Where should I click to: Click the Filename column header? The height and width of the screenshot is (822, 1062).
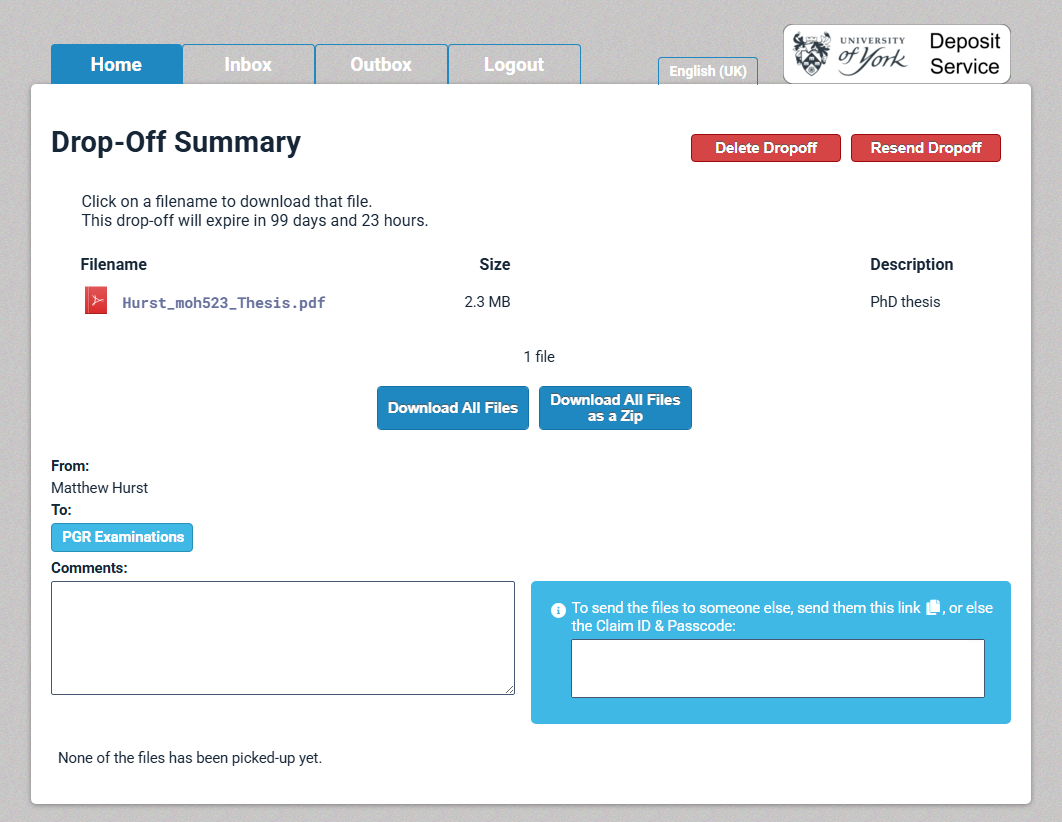coord(113,265)
